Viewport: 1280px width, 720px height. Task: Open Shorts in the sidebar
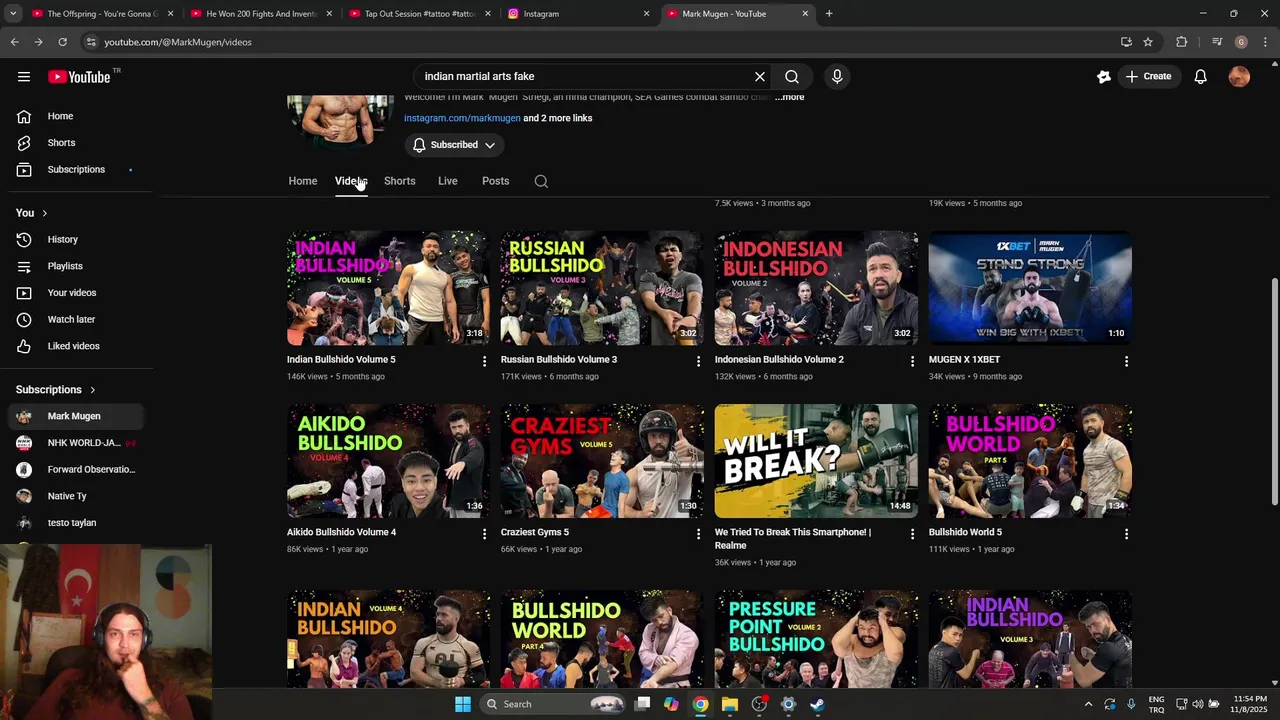coord(76,143)
